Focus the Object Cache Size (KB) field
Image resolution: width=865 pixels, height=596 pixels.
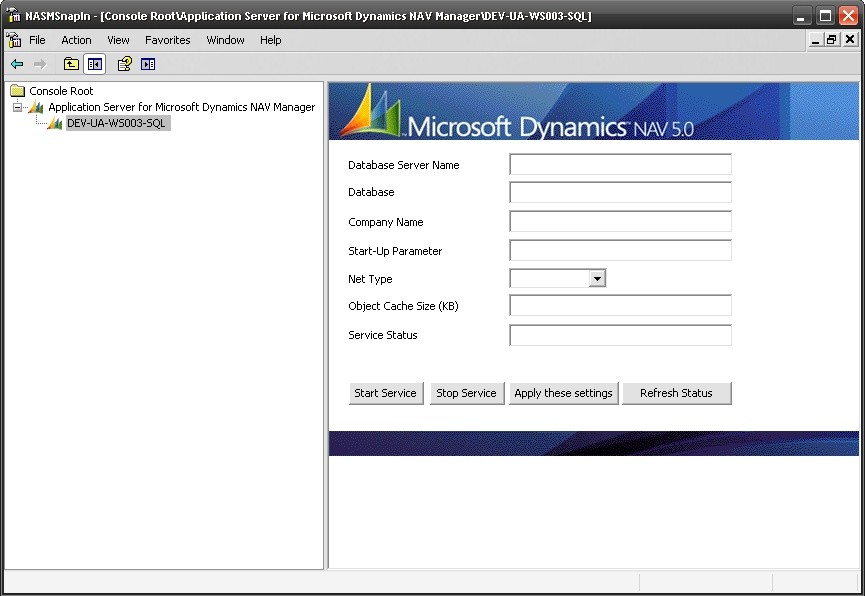pyautogui.click(x=621, y=305)
